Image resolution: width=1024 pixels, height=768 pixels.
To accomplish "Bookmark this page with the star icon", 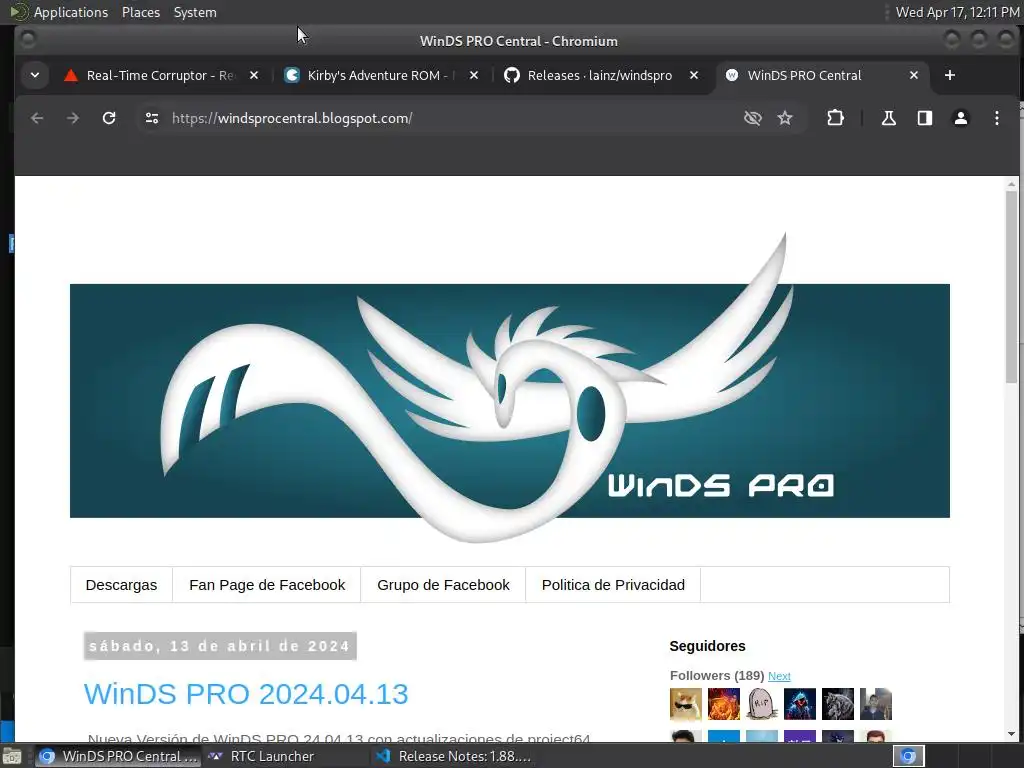I will point(785,118).
